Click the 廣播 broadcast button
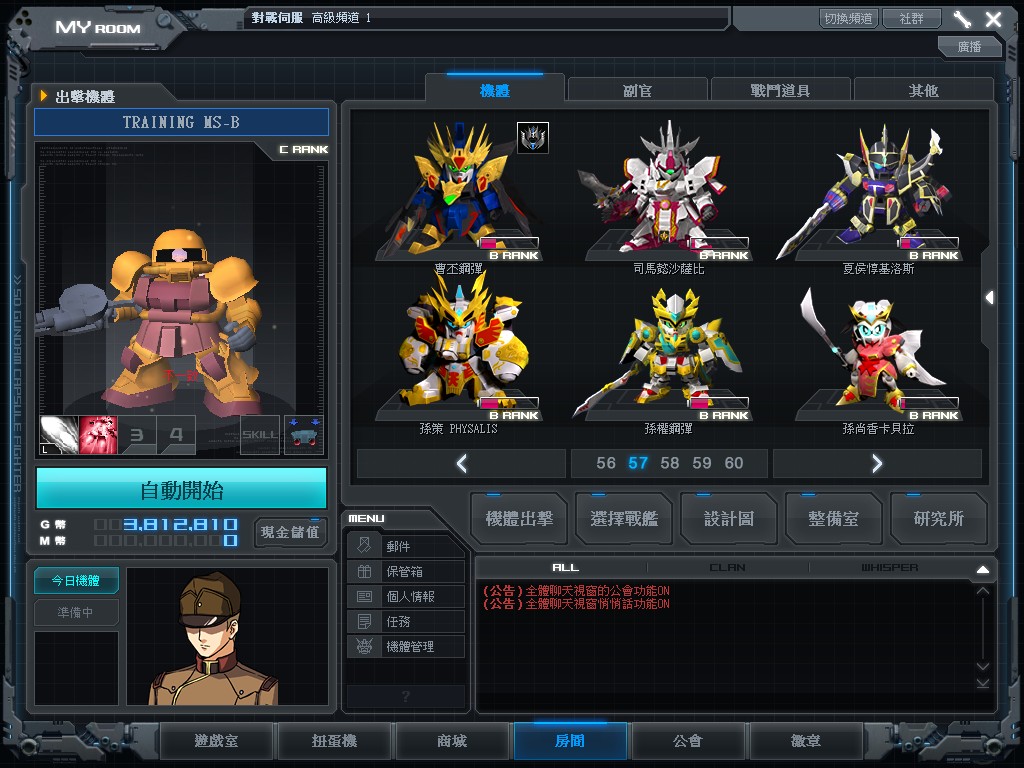Image resolution: width=1024 pixels, height=768 pixels. click(970, 46)
